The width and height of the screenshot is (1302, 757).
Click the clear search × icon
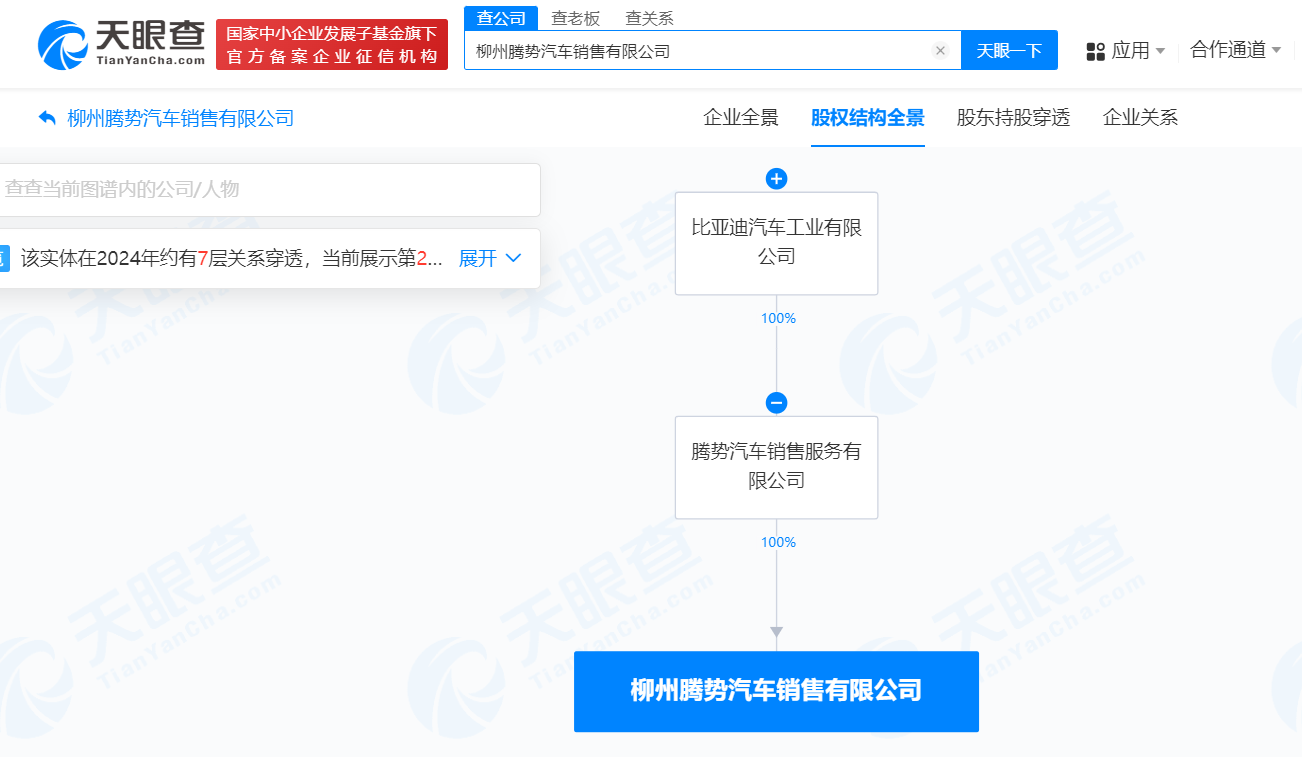(939, 50)
